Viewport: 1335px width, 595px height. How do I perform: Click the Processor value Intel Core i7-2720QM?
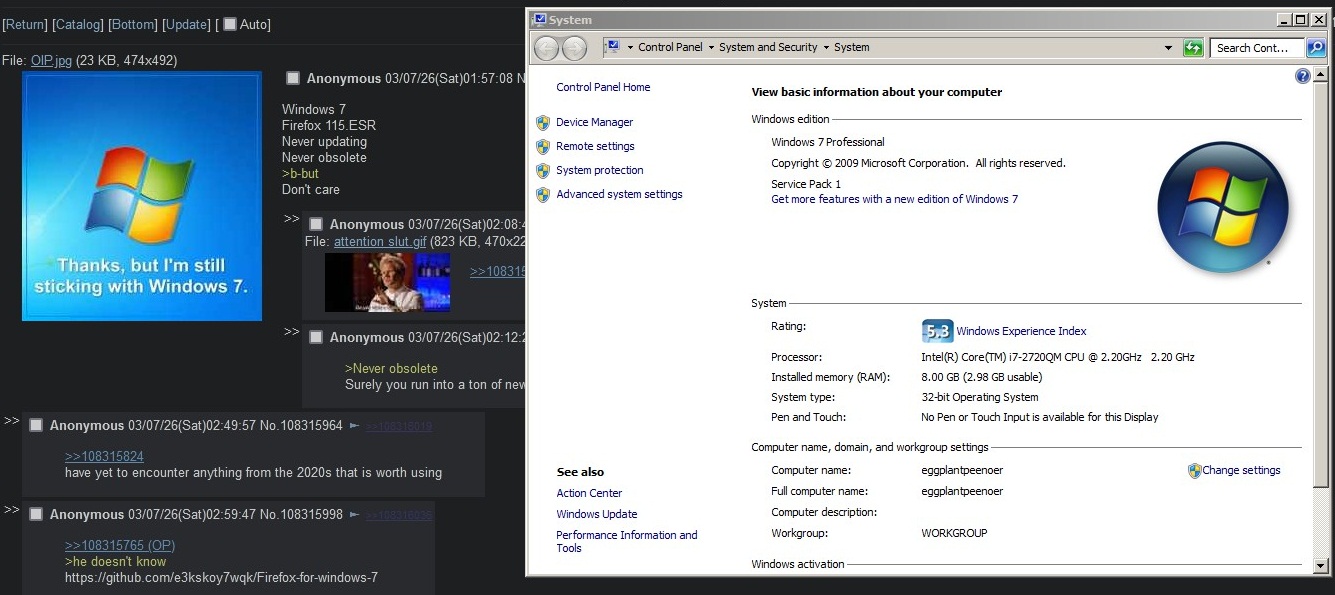(1058, 357)
